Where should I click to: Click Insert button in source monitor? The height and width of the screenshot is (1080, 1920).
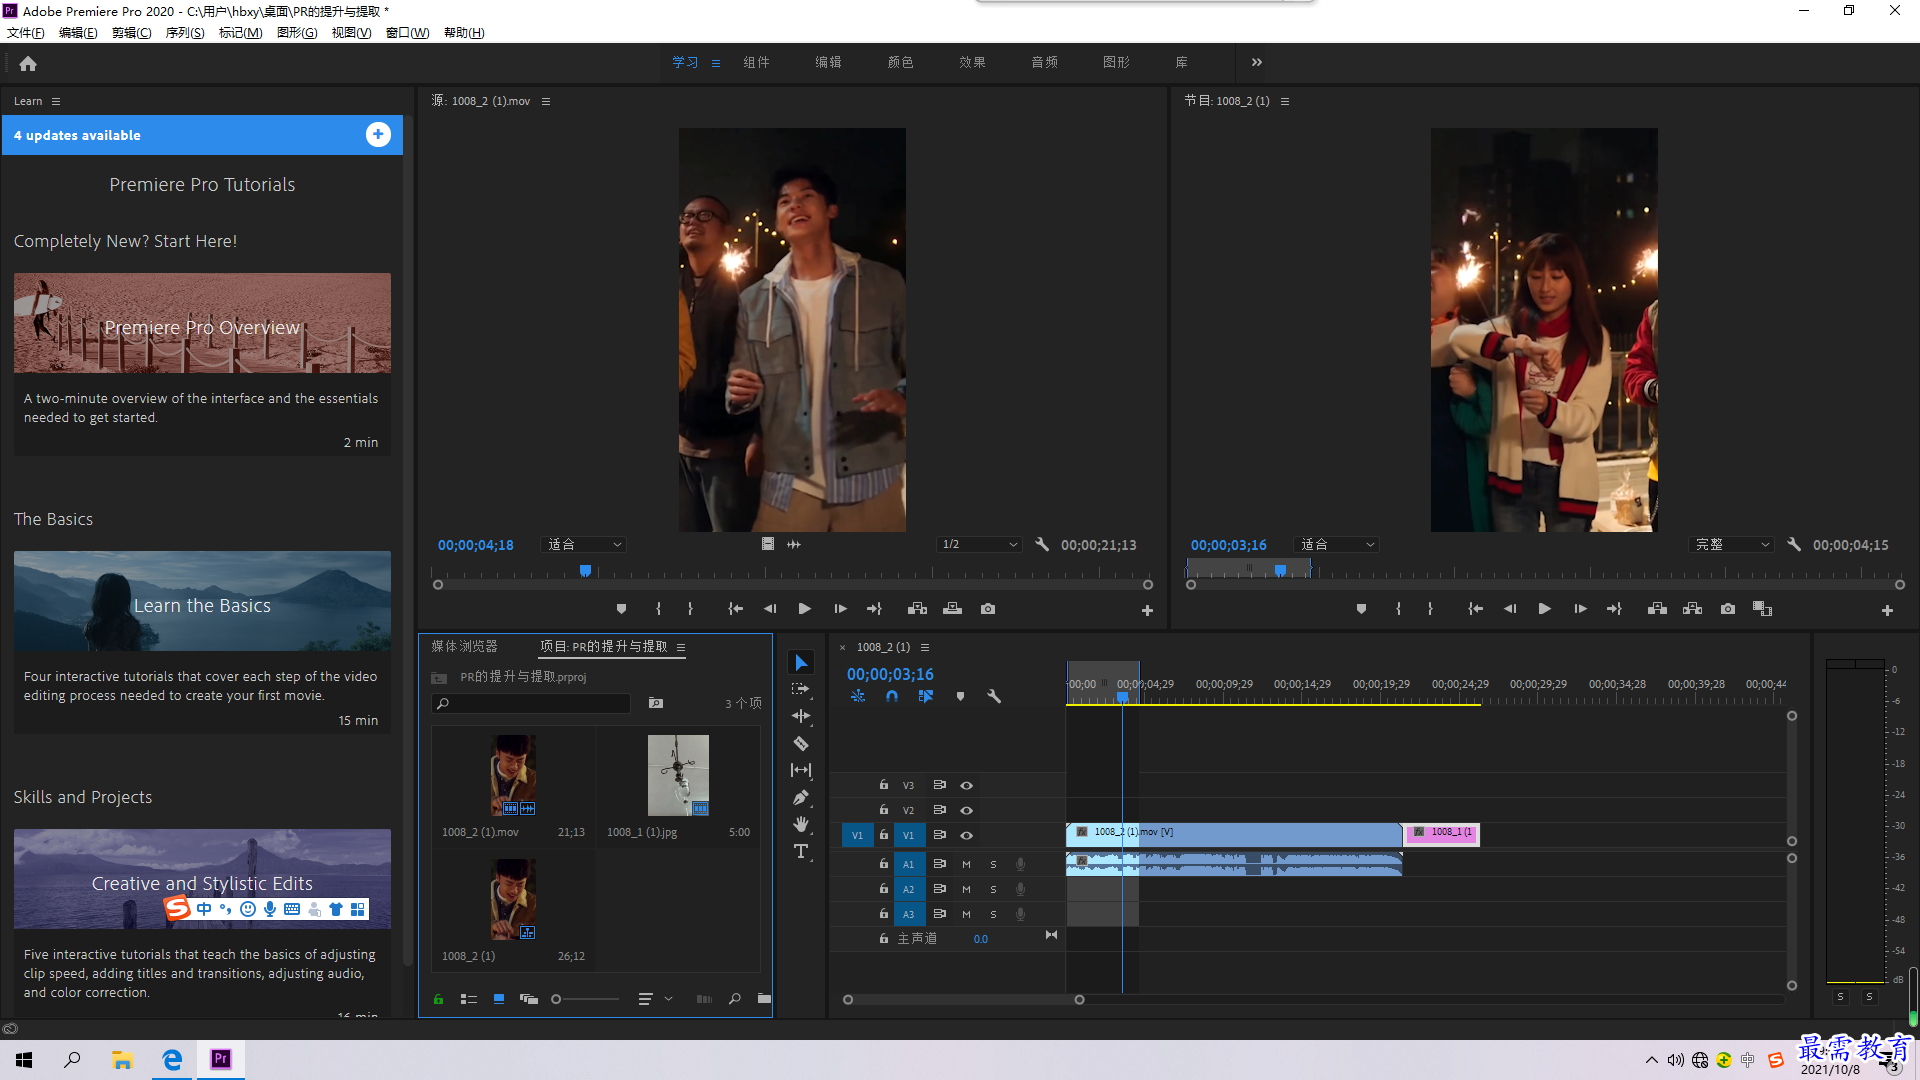pos(917,609)
